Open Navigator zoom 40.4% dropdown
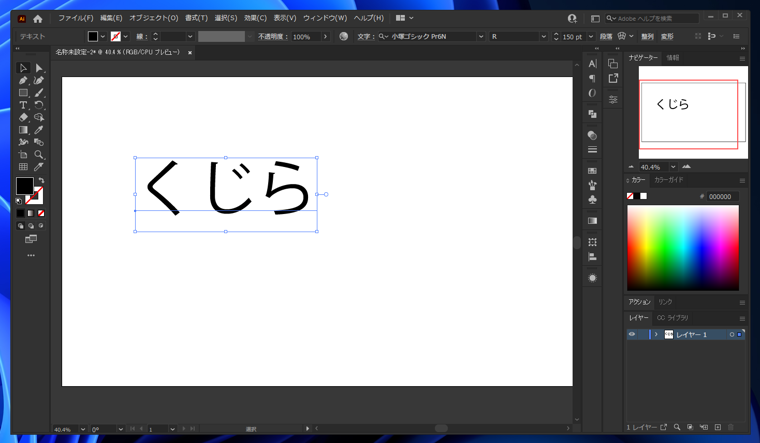The image size is (760, 443). click(673, 167)
